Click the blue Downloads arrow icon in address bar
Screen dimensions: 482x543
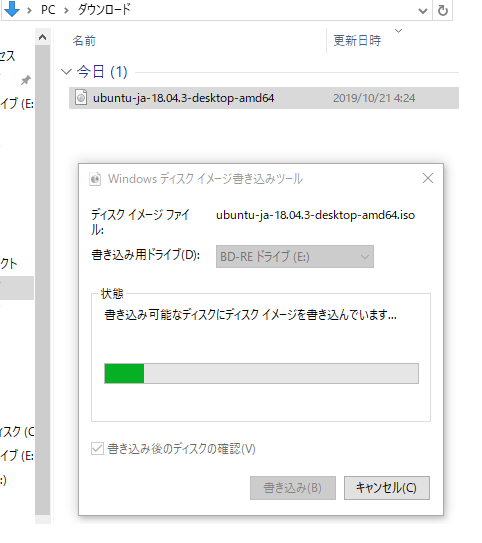[x=12, y=9]
